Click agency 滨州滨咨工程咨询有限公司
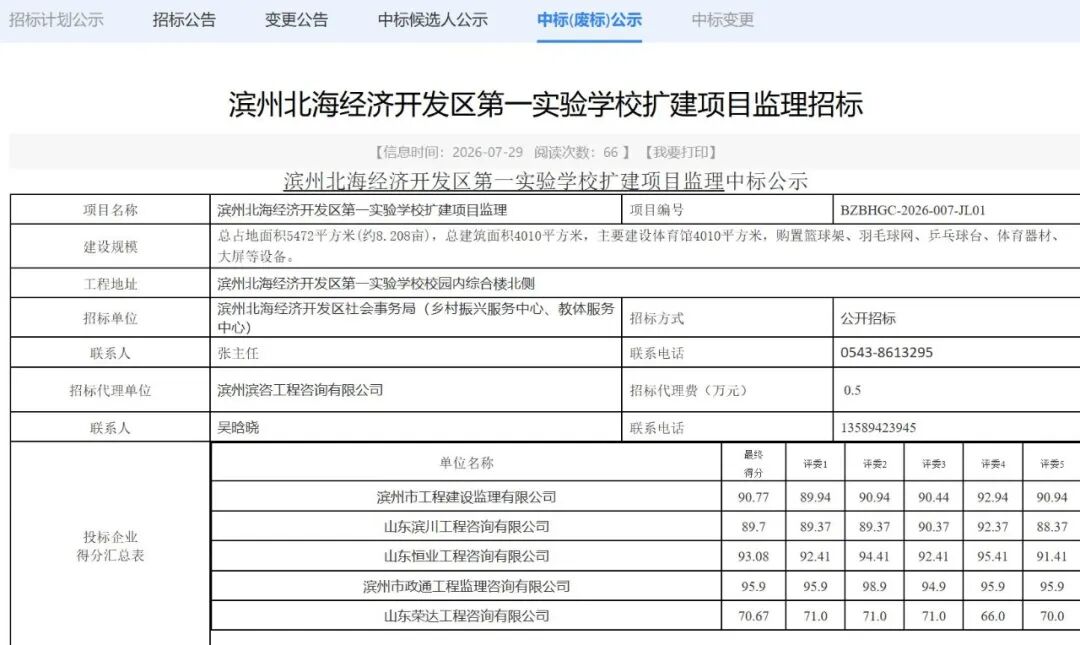The width and height of the screenshot is (1080, 645). pos(300,390)
